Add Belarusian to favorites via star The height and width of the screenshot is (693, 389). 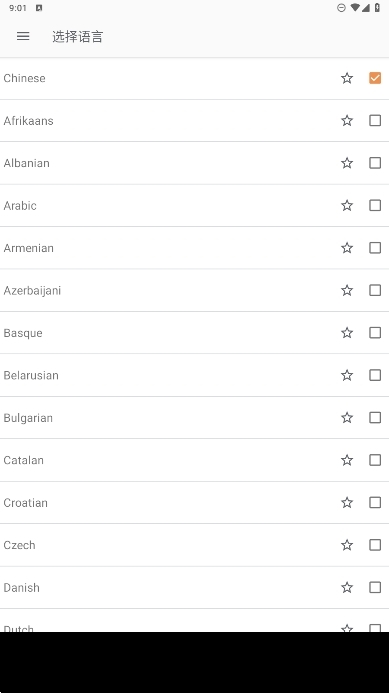tap(347, 375)
